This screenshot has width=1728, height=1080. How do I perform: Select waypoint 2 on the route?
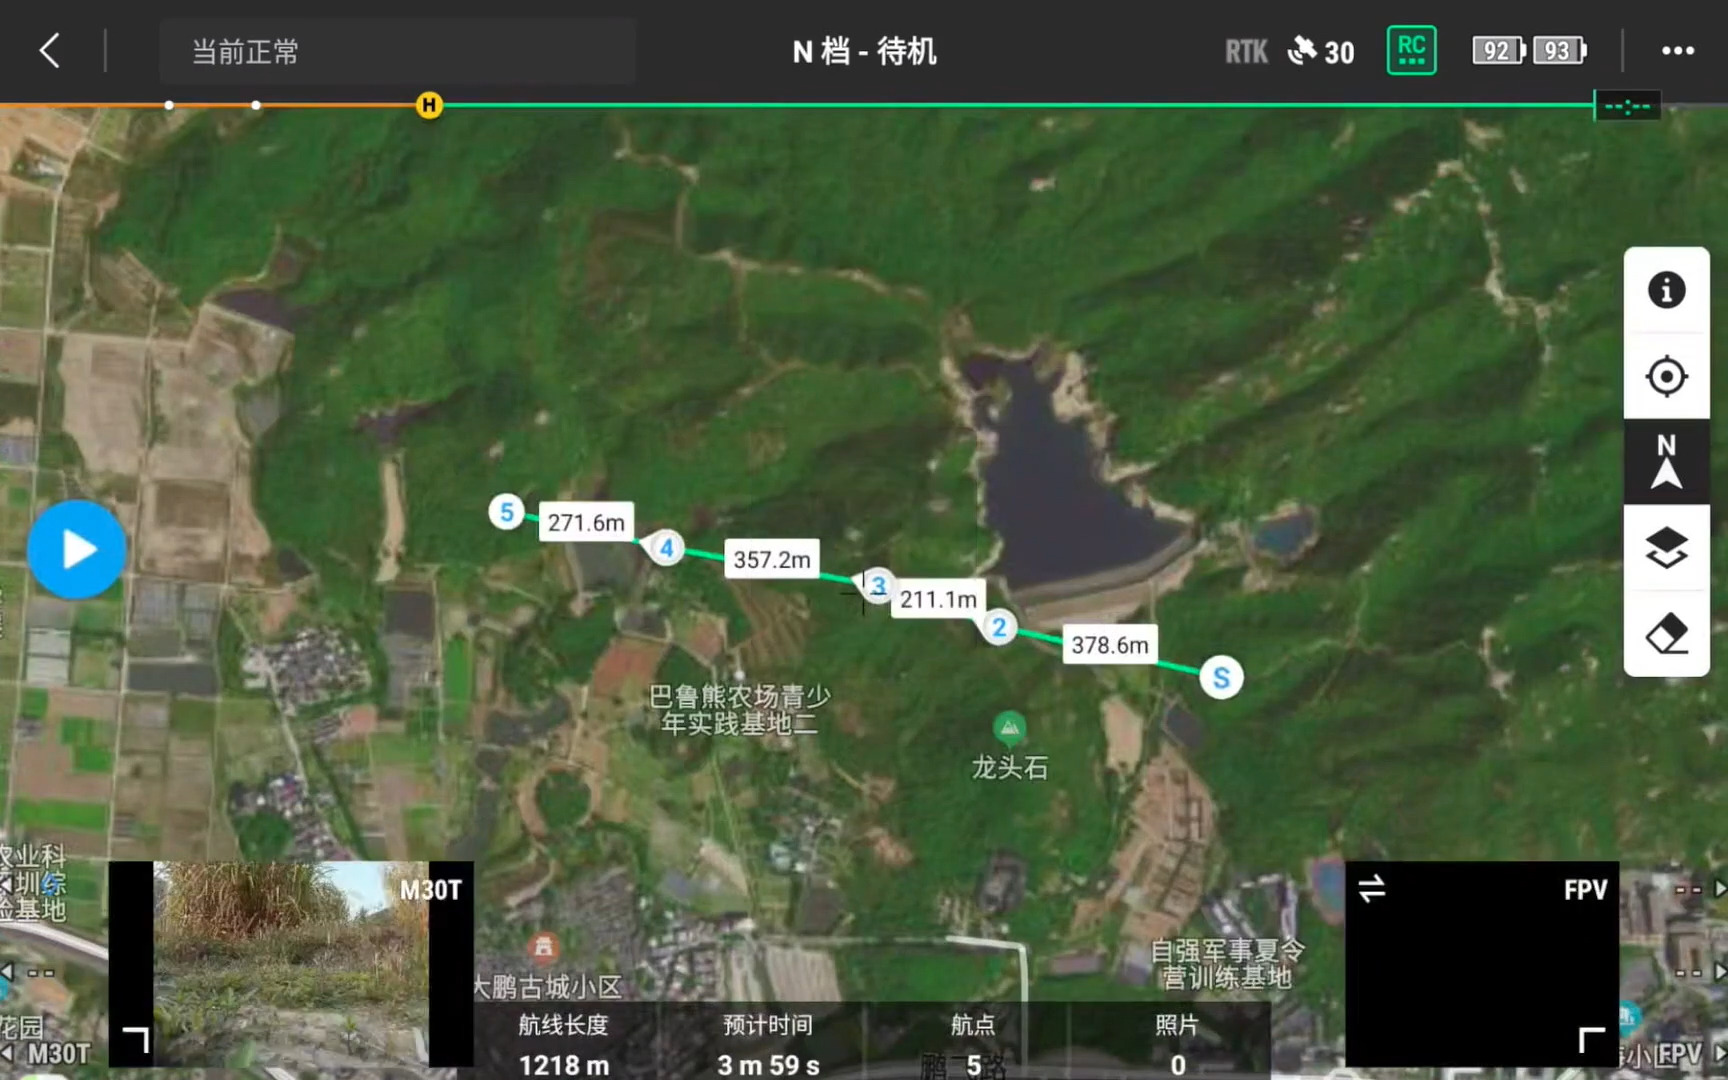(999, 627)
